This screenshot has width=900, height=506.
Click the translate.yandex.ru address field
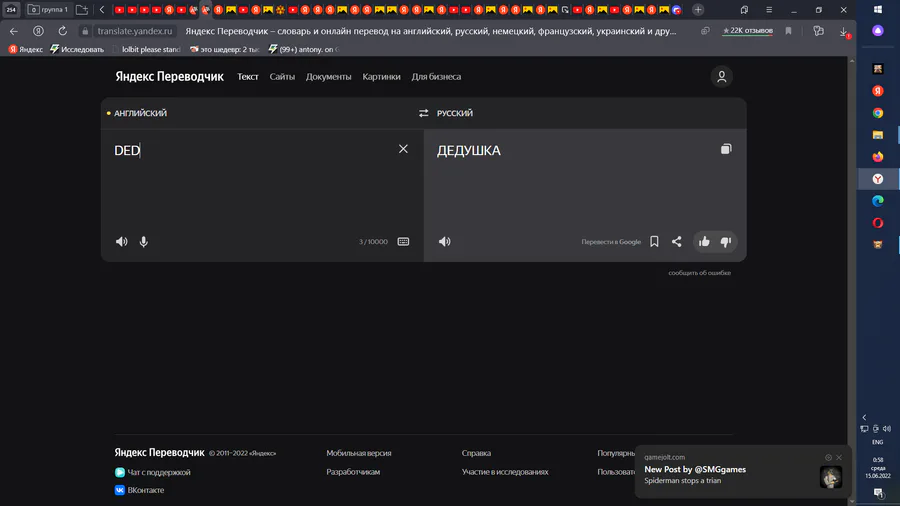coord(134,31)
